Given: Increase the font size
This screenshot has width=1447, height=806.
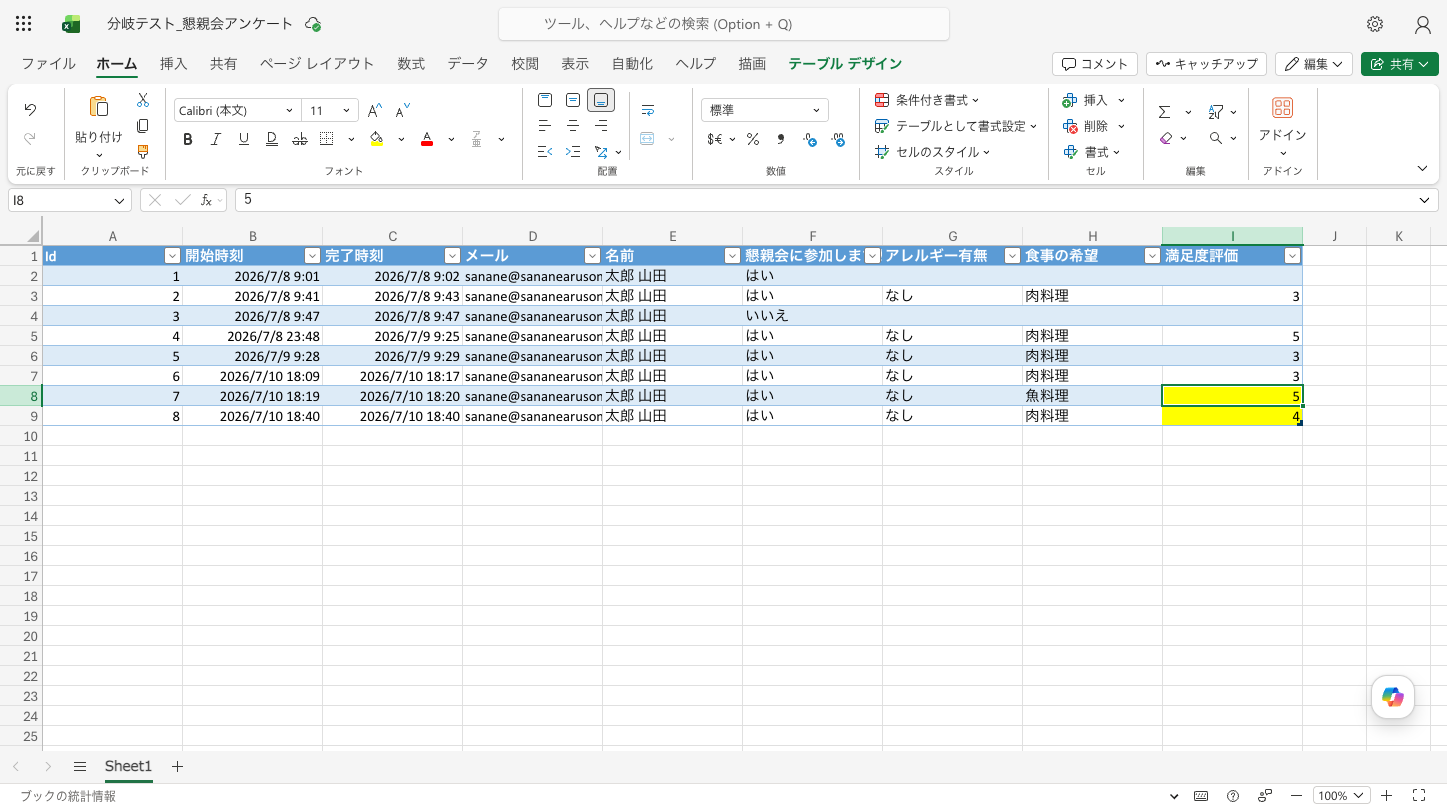Looking at the screenshot, I should coord(375,111).
